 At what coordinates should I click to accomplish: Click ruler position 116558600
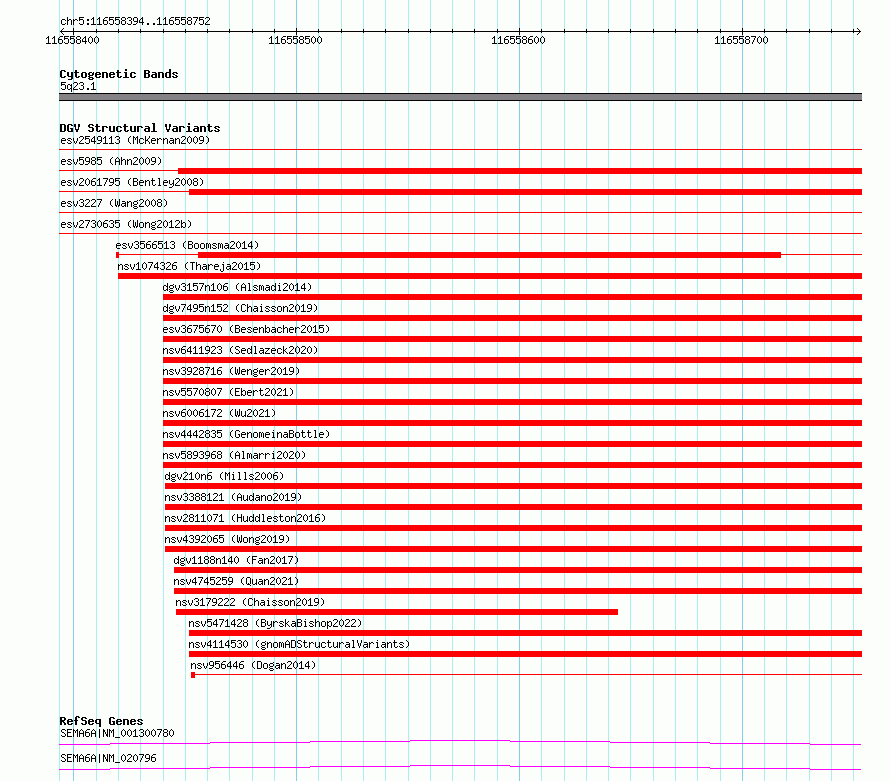[x=518, y=40]
